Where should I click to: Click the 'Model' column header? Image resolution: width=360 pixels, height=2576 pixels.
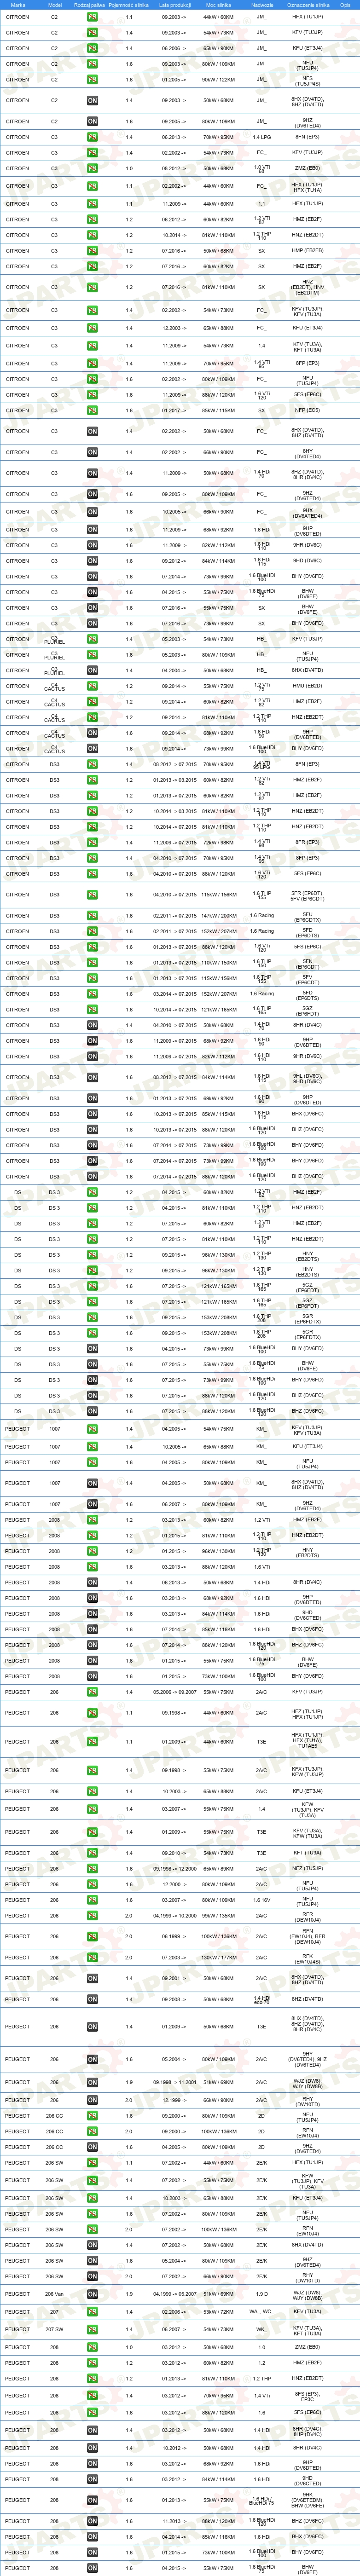click(x=54, y=4)
